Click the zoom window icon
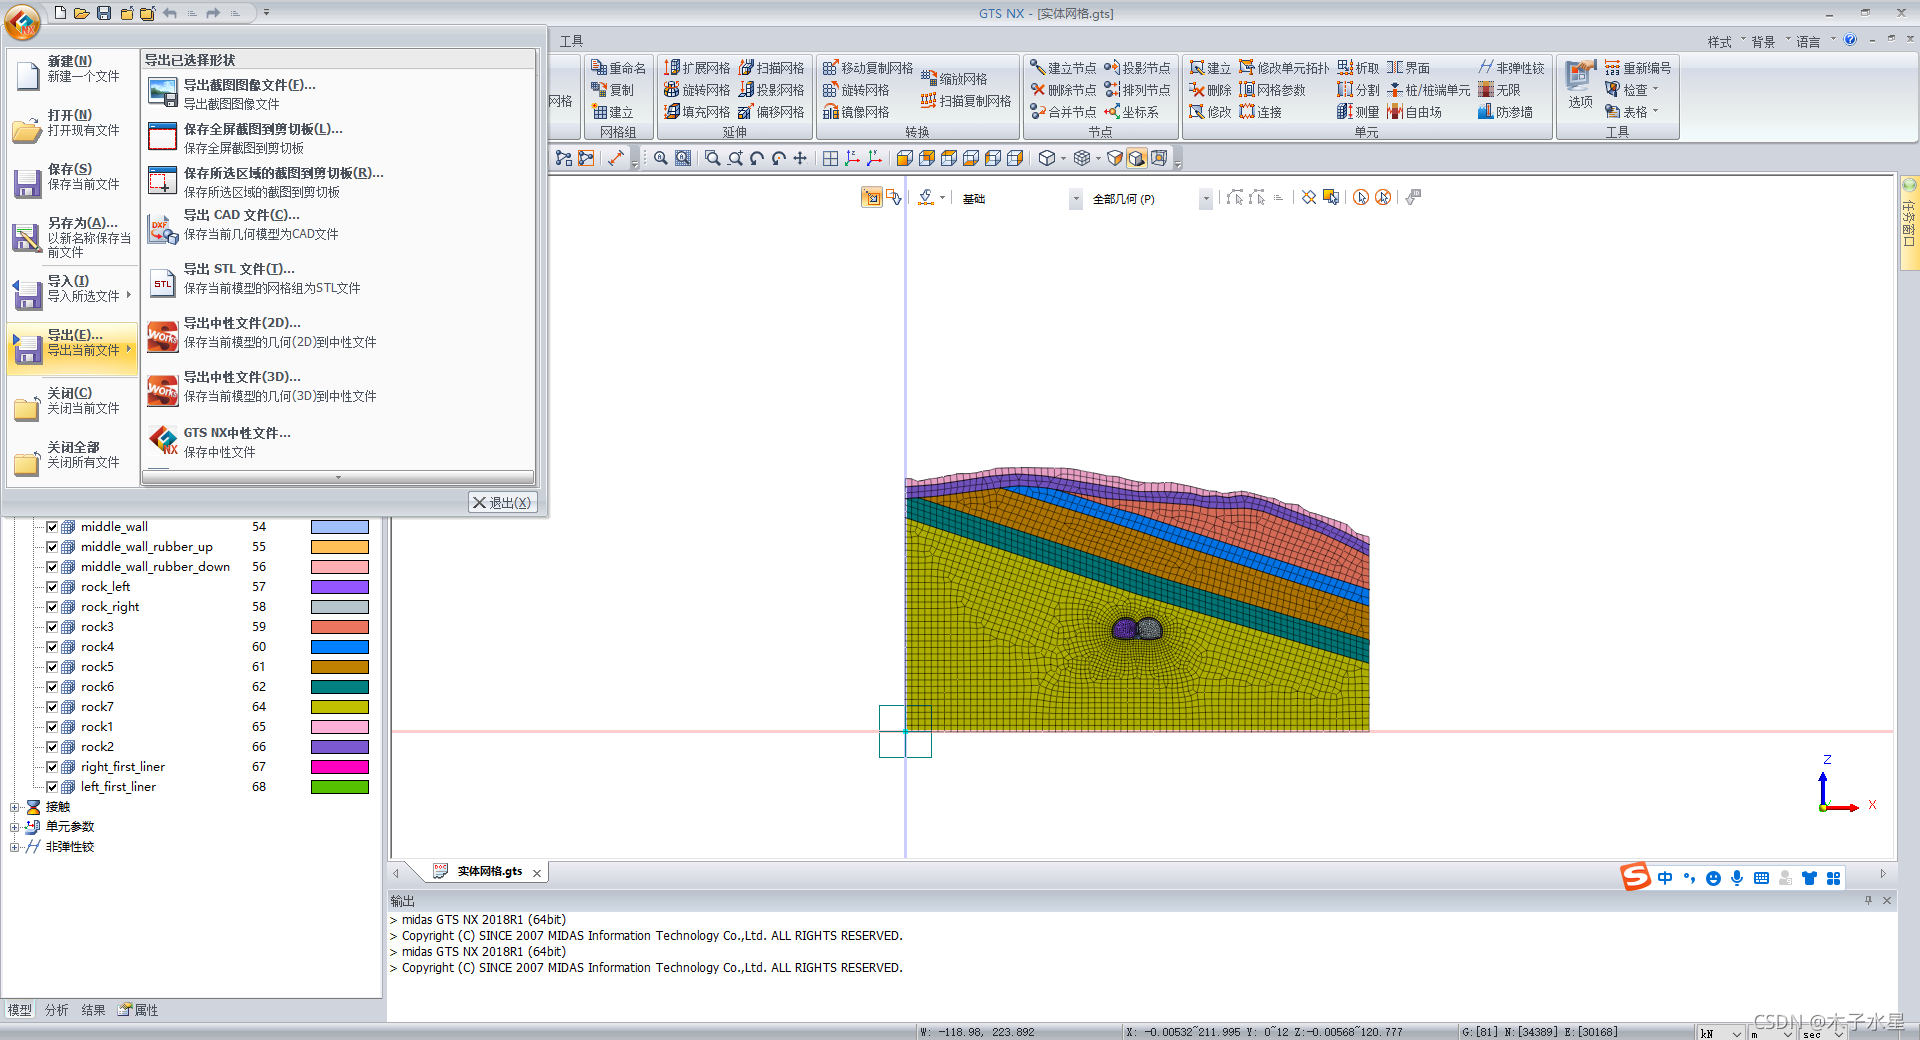This screenshot has width=1920, height=1040. coord(713,158)
